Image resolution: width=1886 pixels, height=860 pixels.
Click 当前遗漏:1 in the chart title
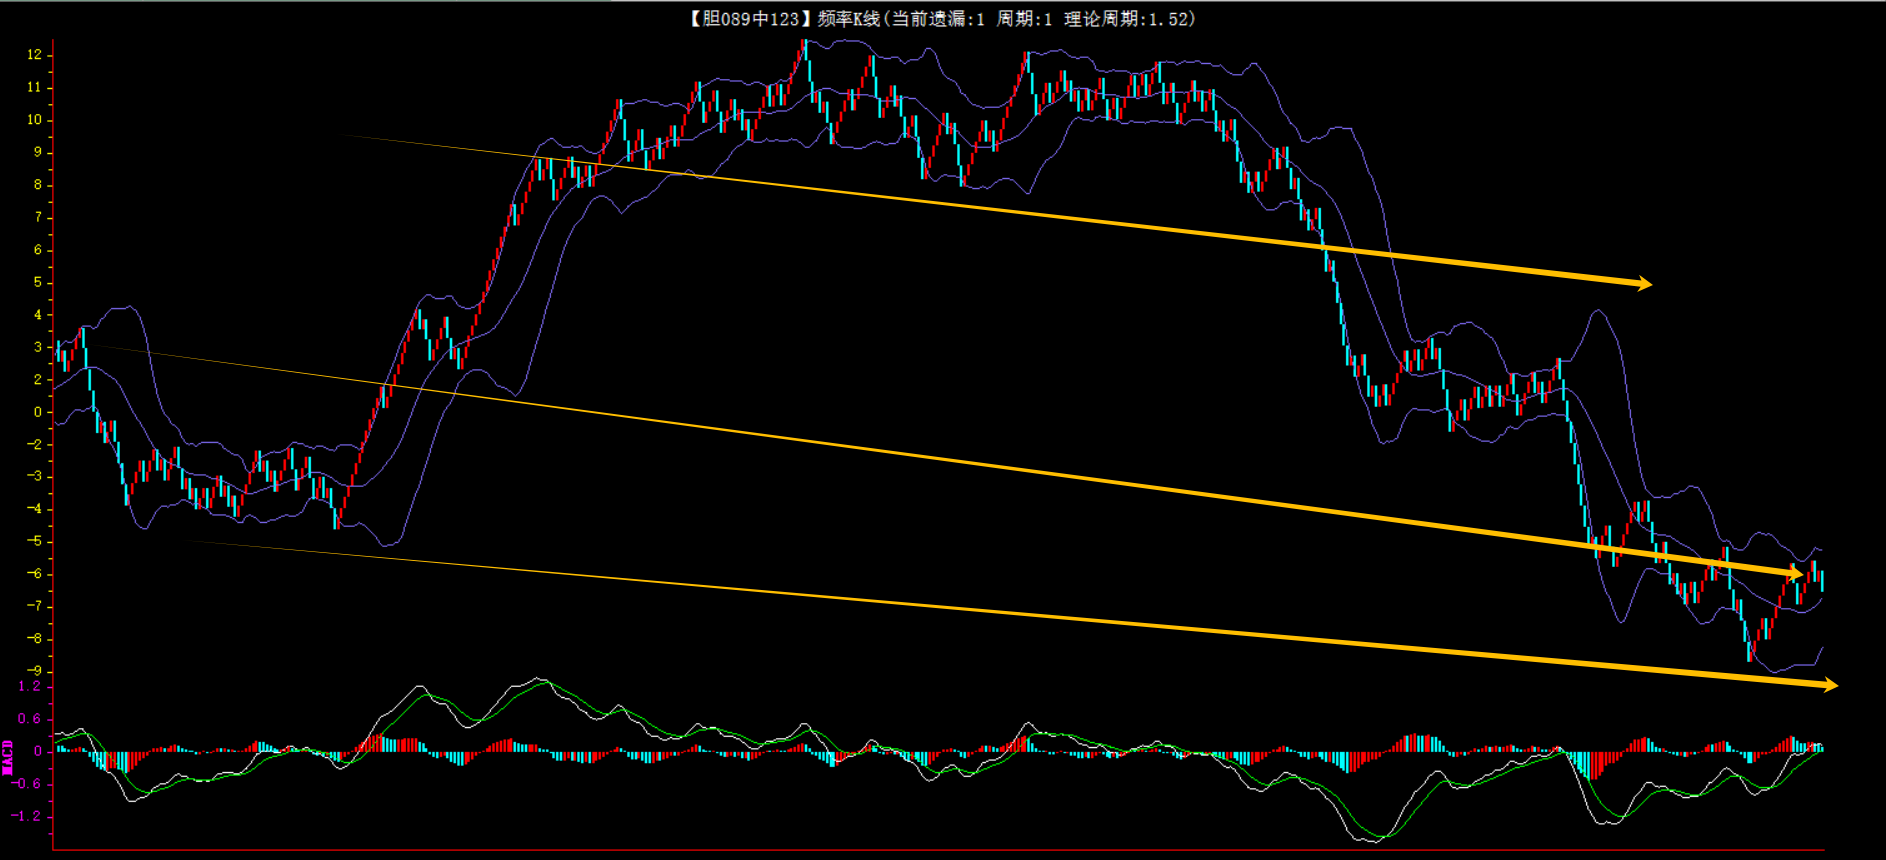937,18
